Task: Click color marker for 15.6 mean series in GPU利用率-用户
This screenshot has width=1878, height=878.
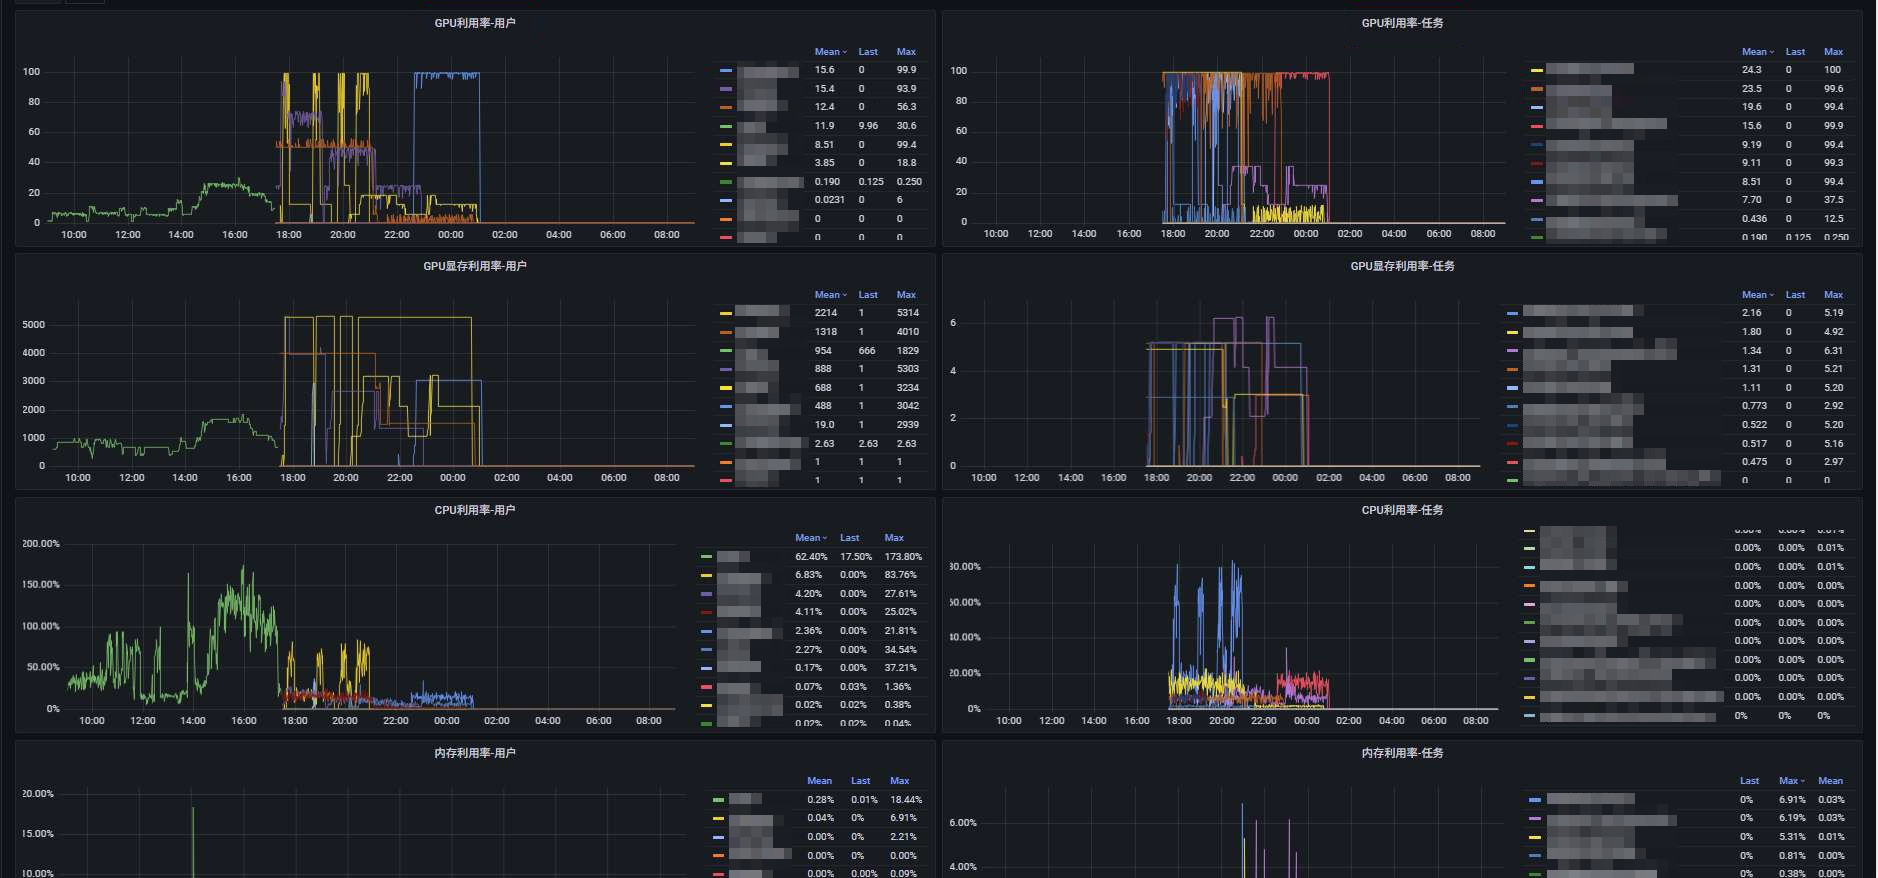Action: (726, 71)
